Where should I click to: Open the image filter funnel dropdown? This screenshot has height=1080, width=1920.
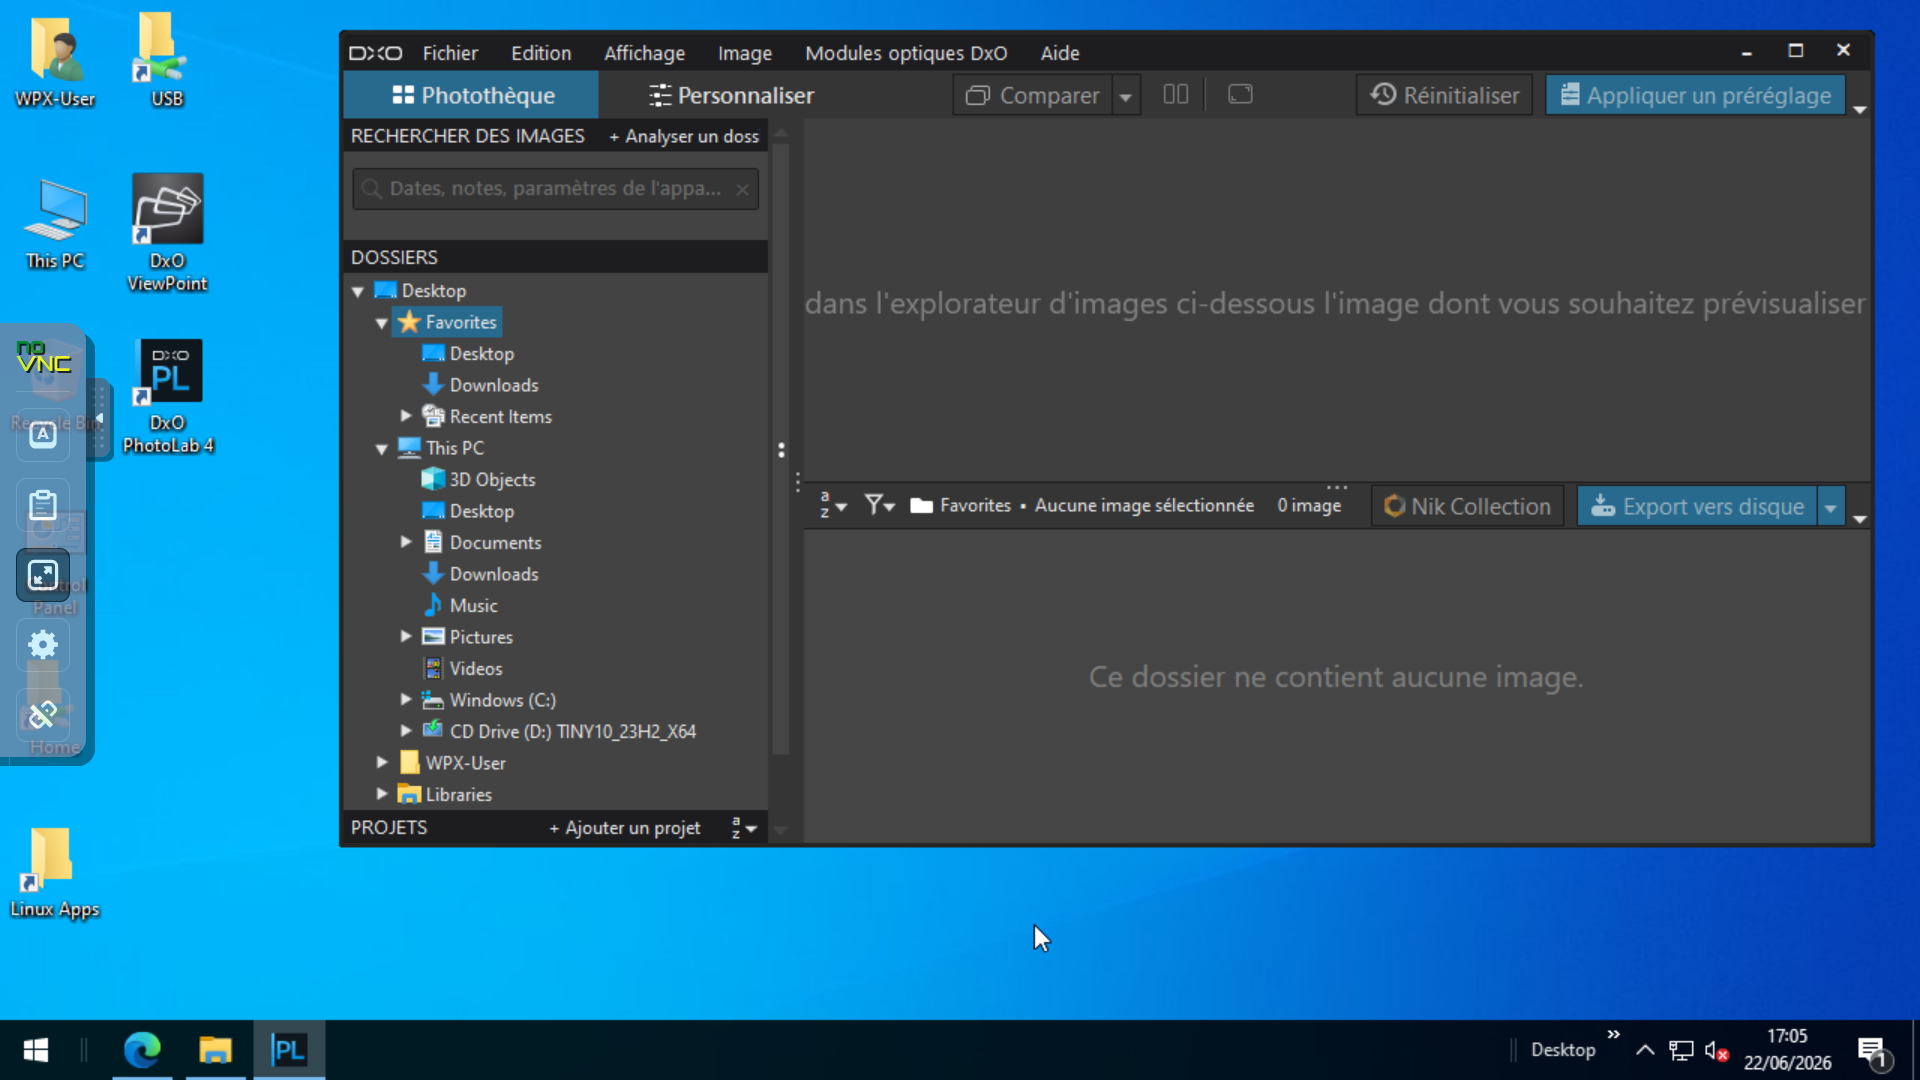880,506
